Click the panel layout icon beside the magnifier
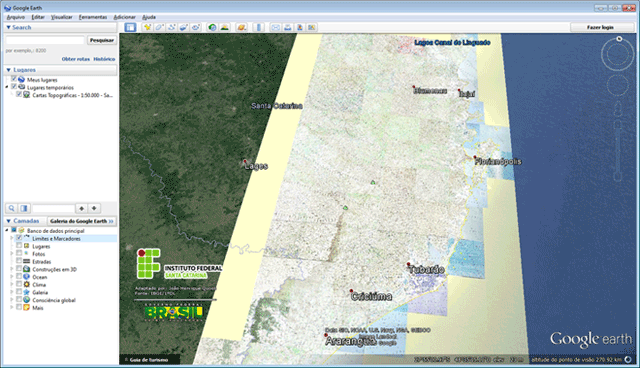This screenshot has width=640, height=368. pyautogui.click(x=24, y=208)
